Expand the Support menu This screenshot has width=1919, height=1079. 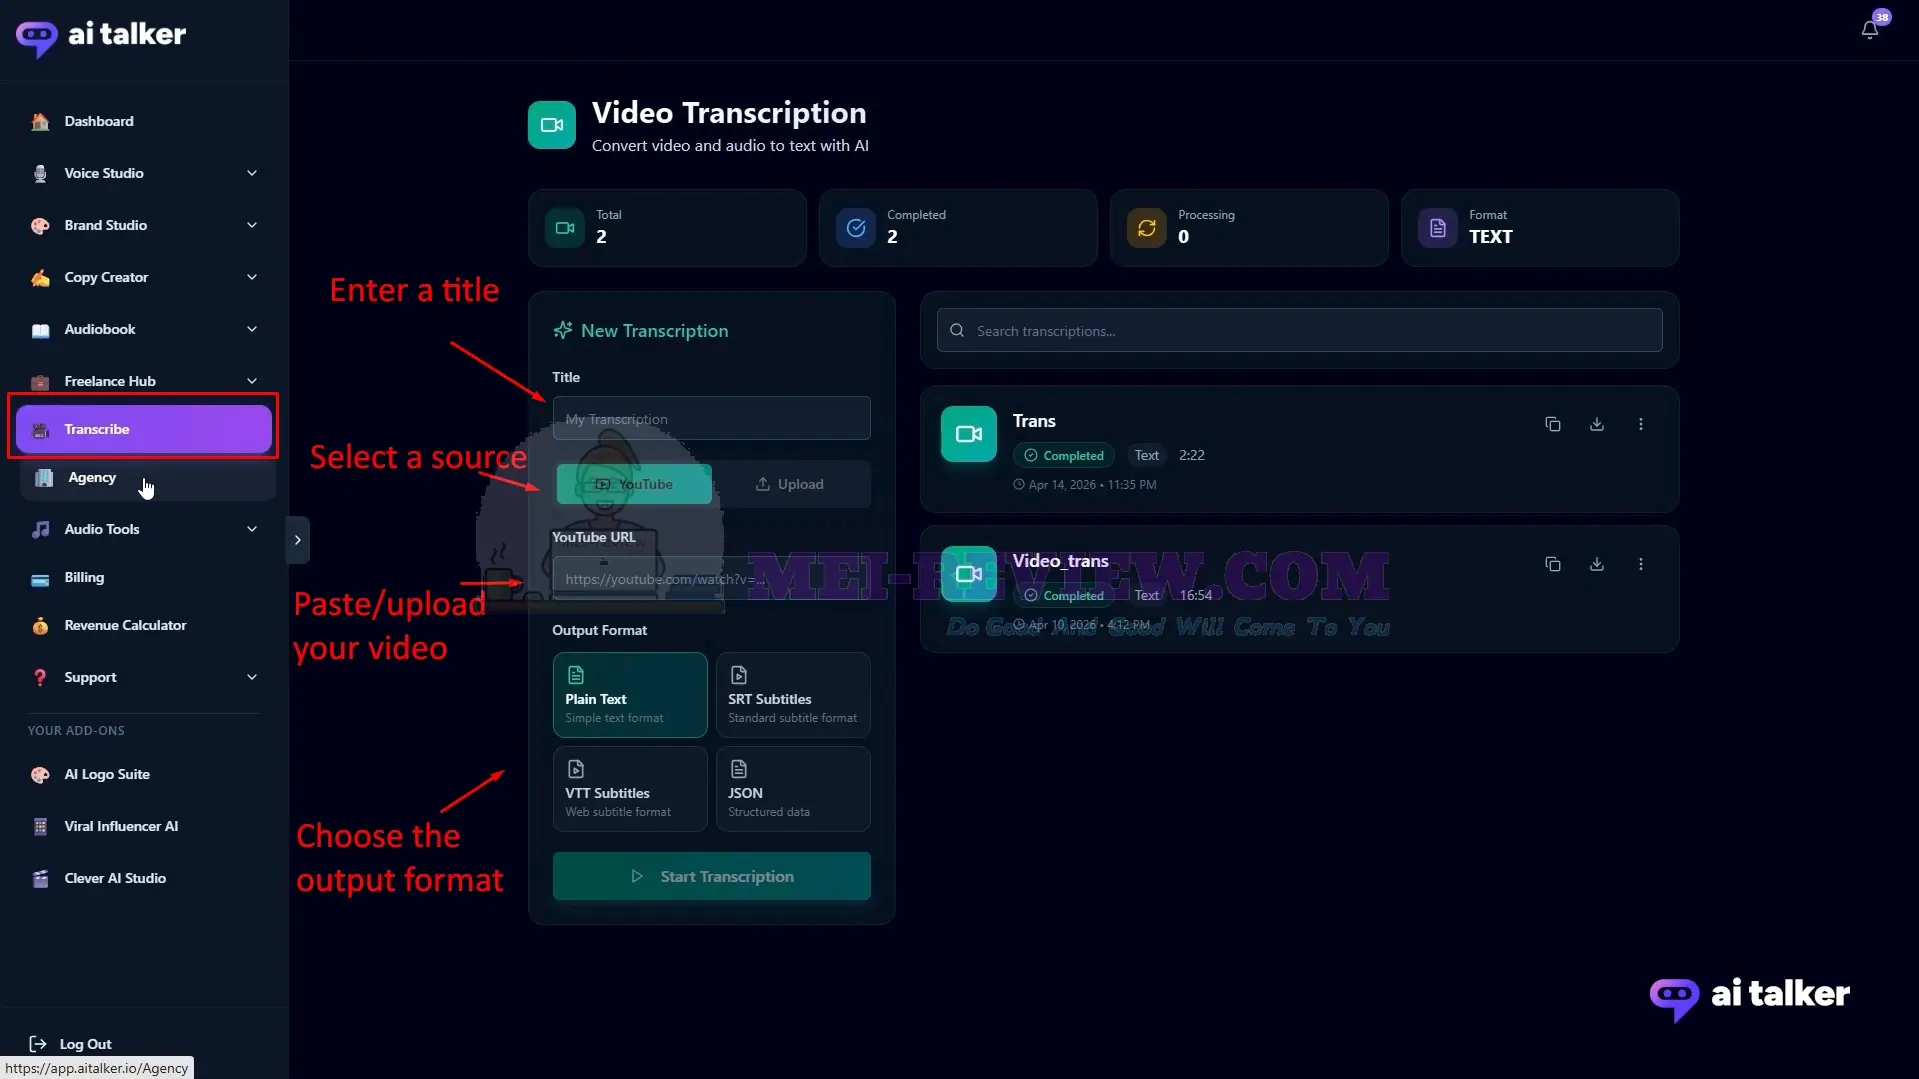[144, 677]
